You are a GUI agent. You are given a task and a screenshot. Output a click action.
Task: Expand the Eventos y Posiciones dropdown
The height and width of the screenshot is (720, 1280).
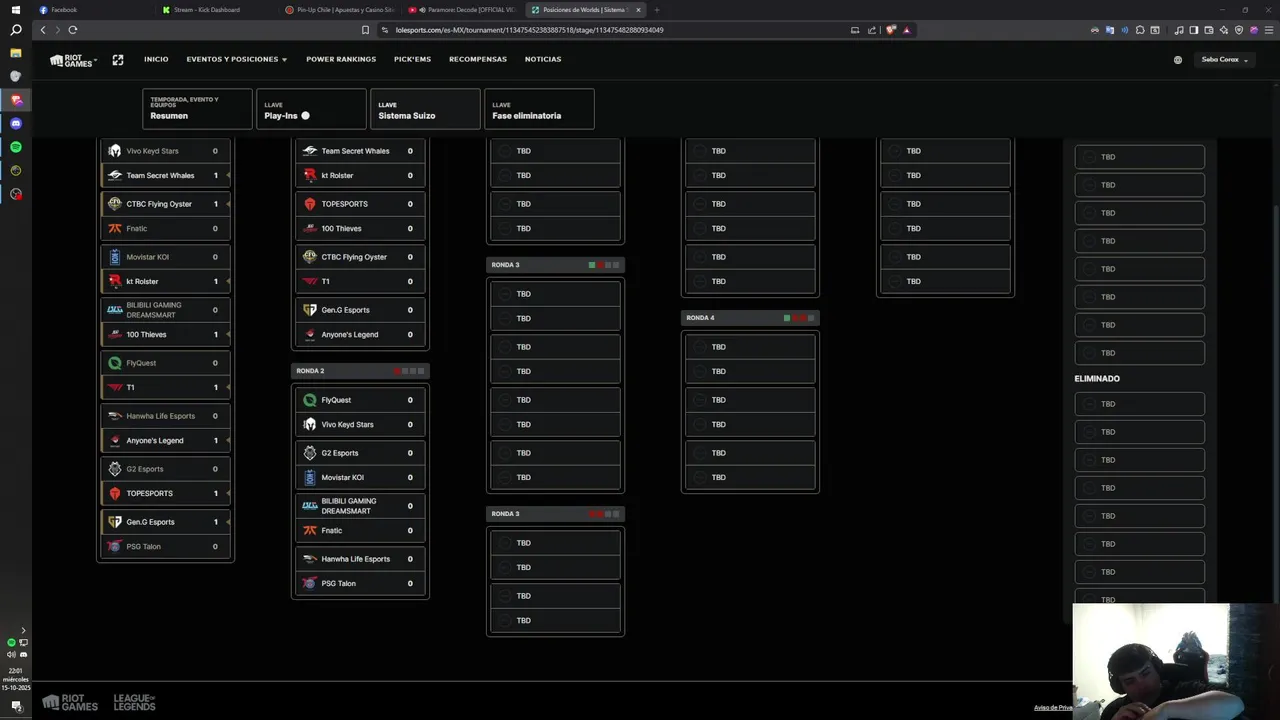pyautogui.click(x=237, y=60)
